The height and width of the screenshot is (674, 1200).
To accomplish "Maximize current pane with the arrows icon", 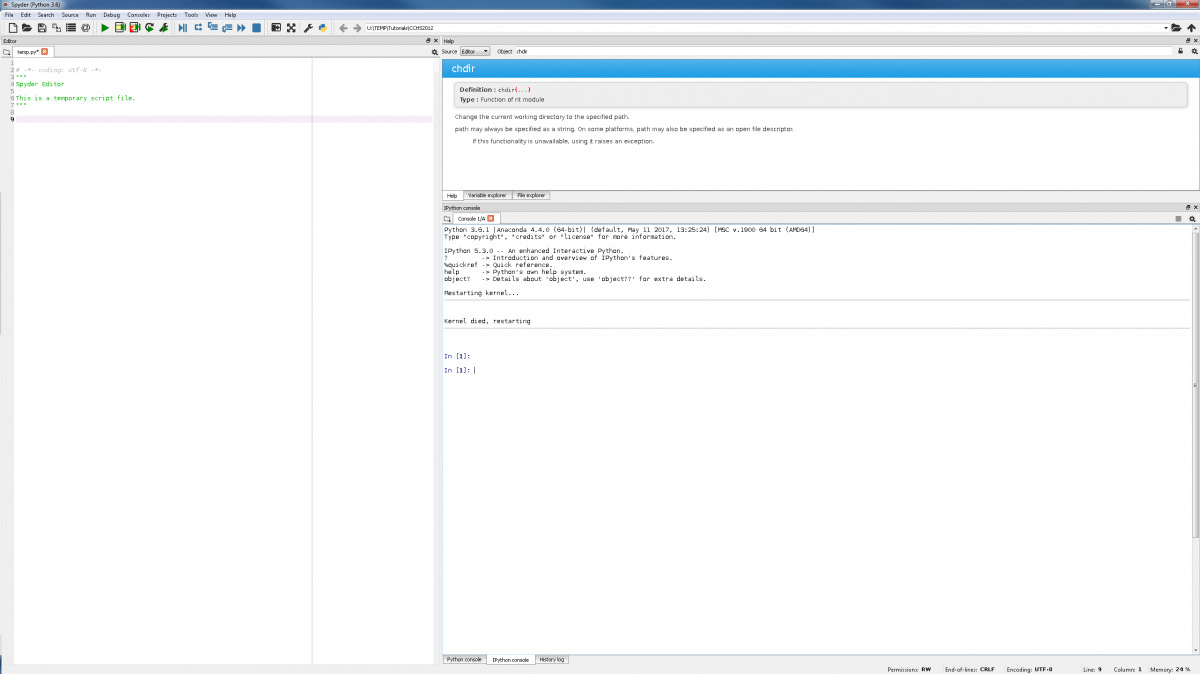I will (291, 28).
